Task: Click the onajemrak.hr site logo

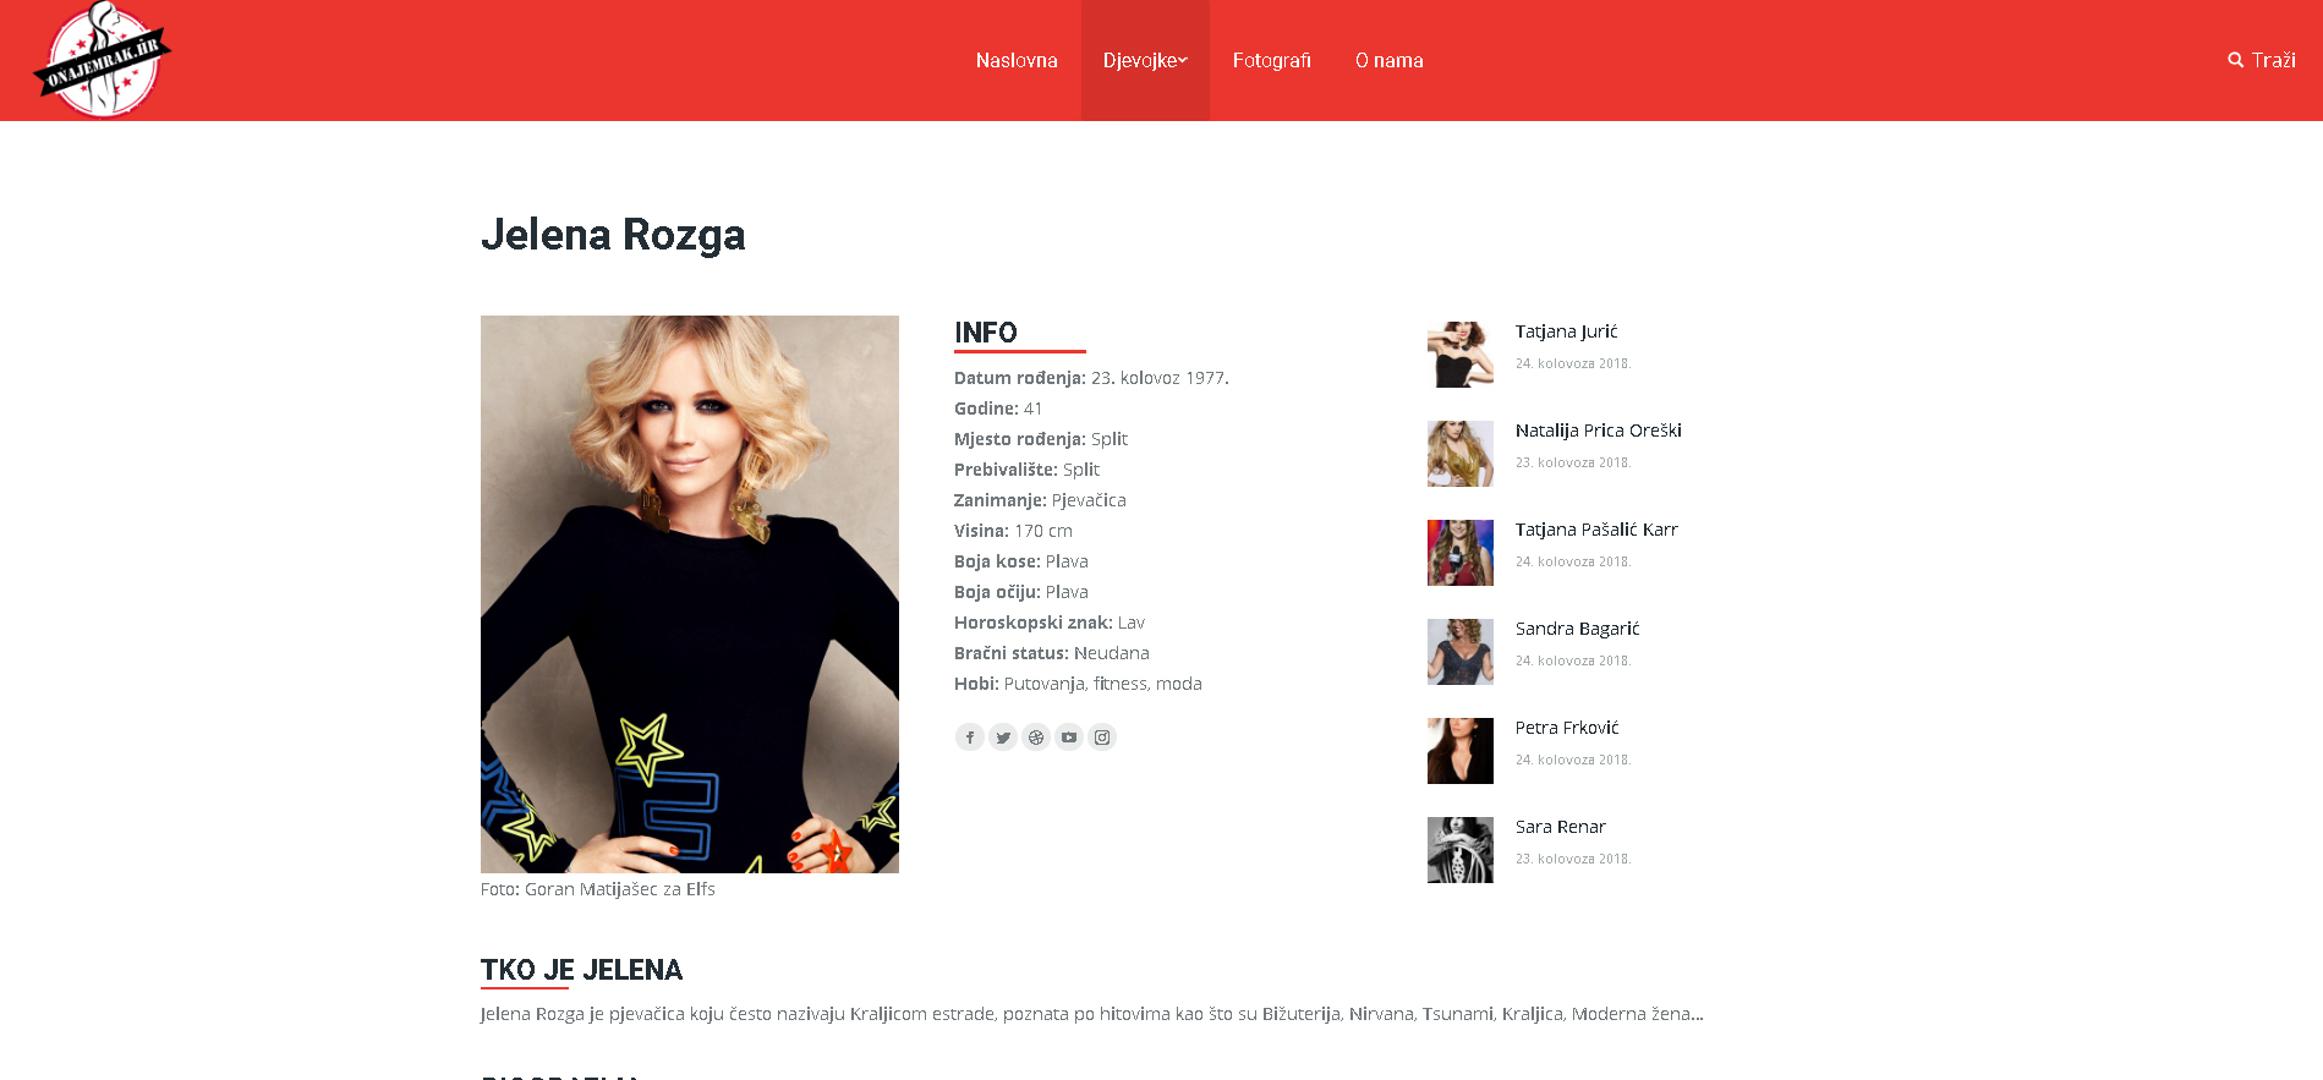Action: tap(102, 60)
